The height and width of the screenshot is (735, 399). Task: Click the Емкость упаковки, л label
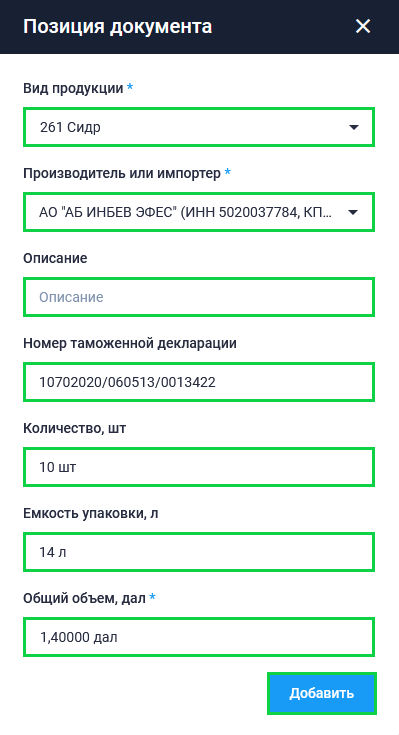tap(90, 513)
